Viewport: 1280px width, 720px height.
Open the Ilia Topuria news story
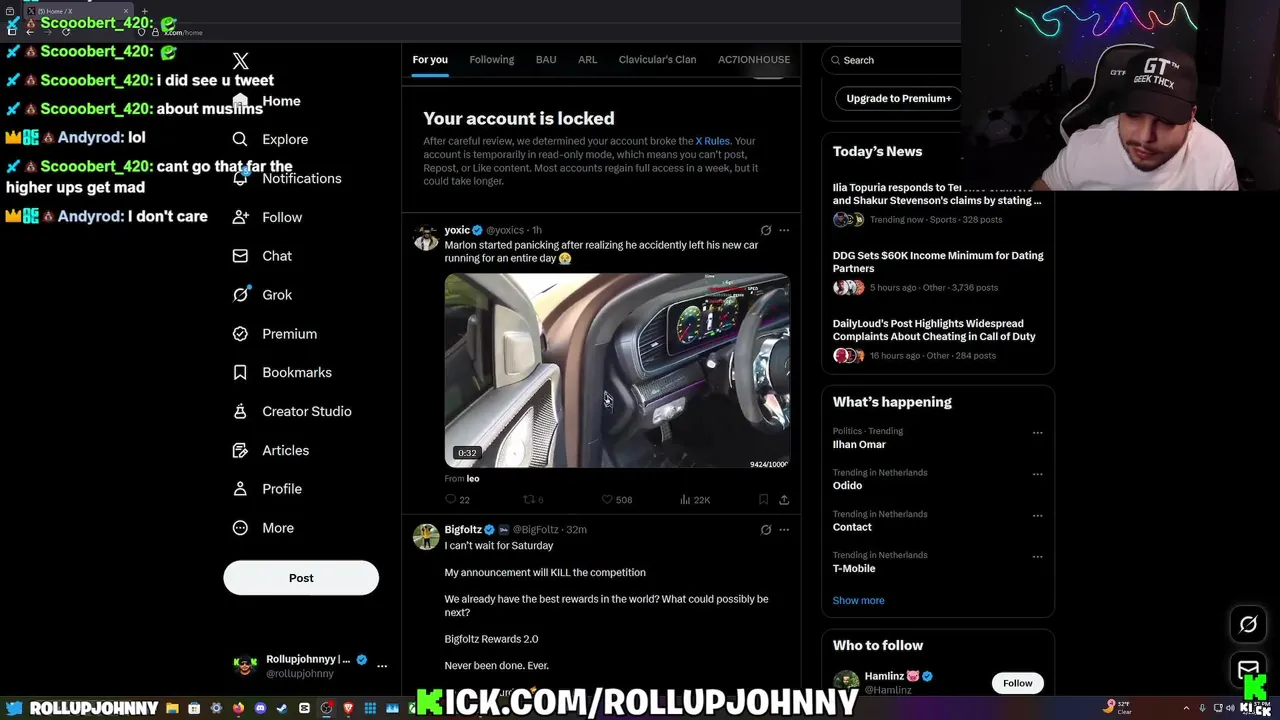(x=937, y=194)
